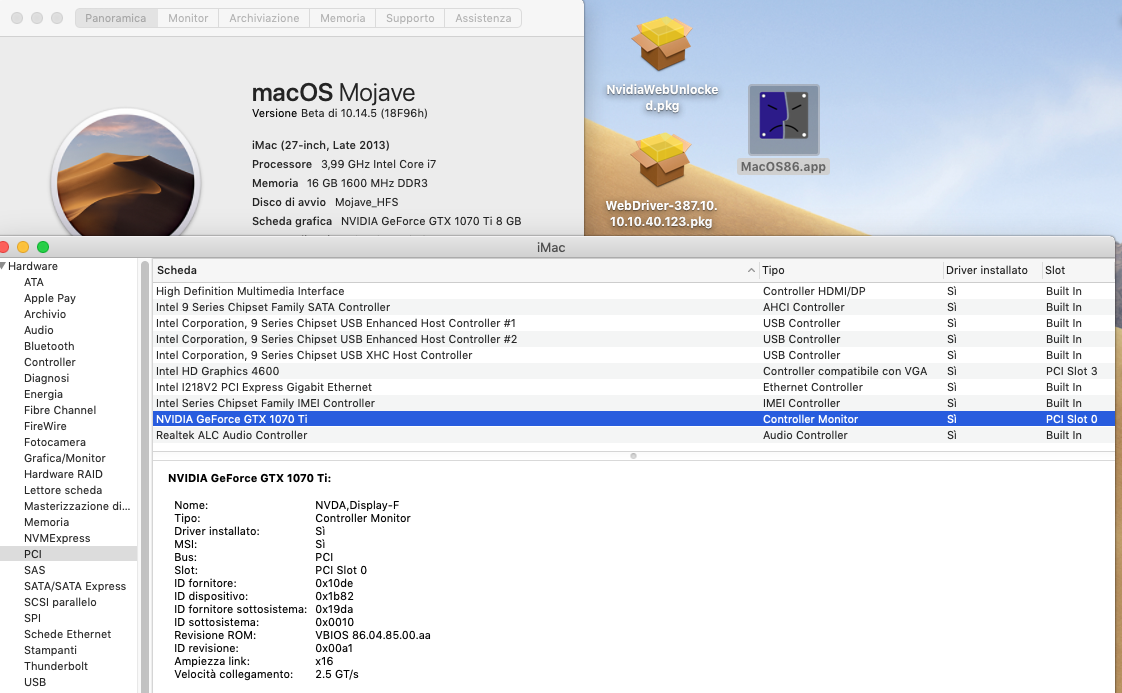Switch to the Monitor tab
This screenshot has width=1122, height=693.
[x=188, y=18]
